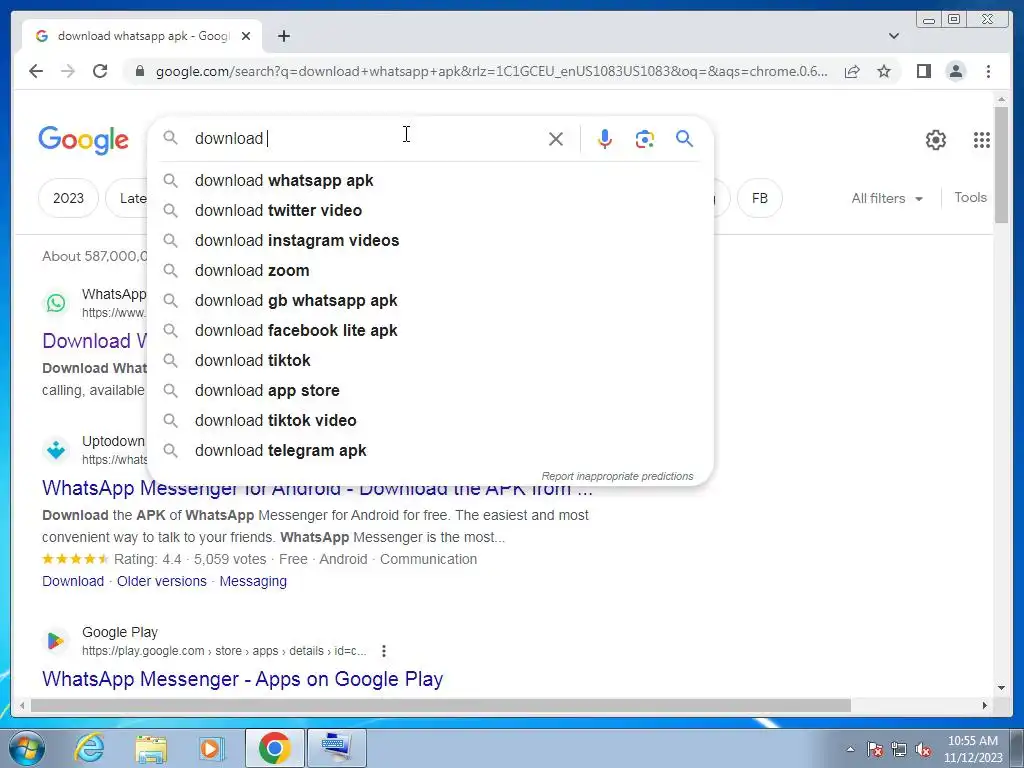Open the Chrome three-dot menu
Image resolution: width=1024 pixels, height=768 pixels.
[x=988, y=71]
